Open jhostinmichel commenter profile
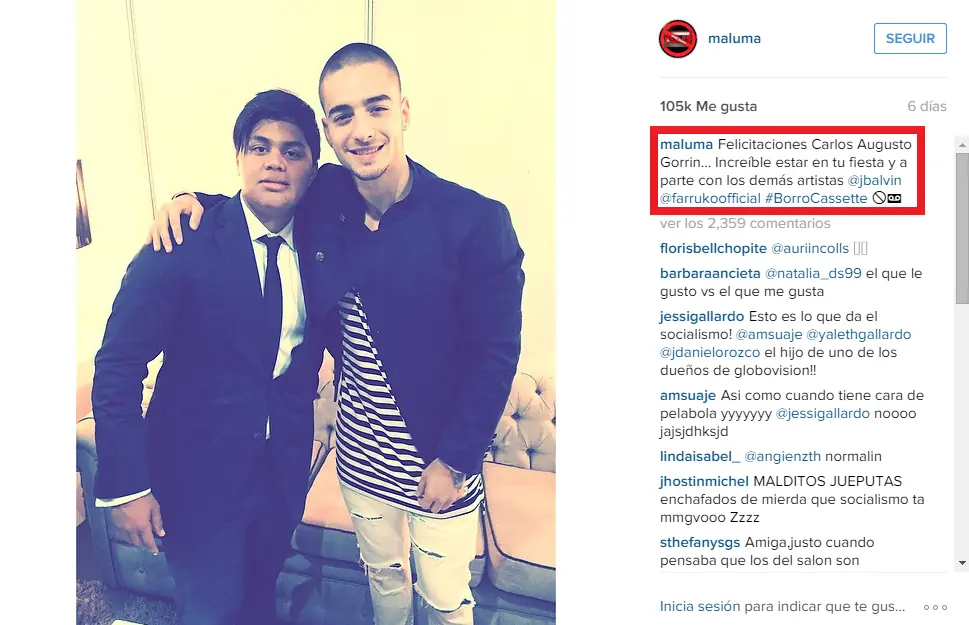The image size is (969, 625). coord(704,482)
